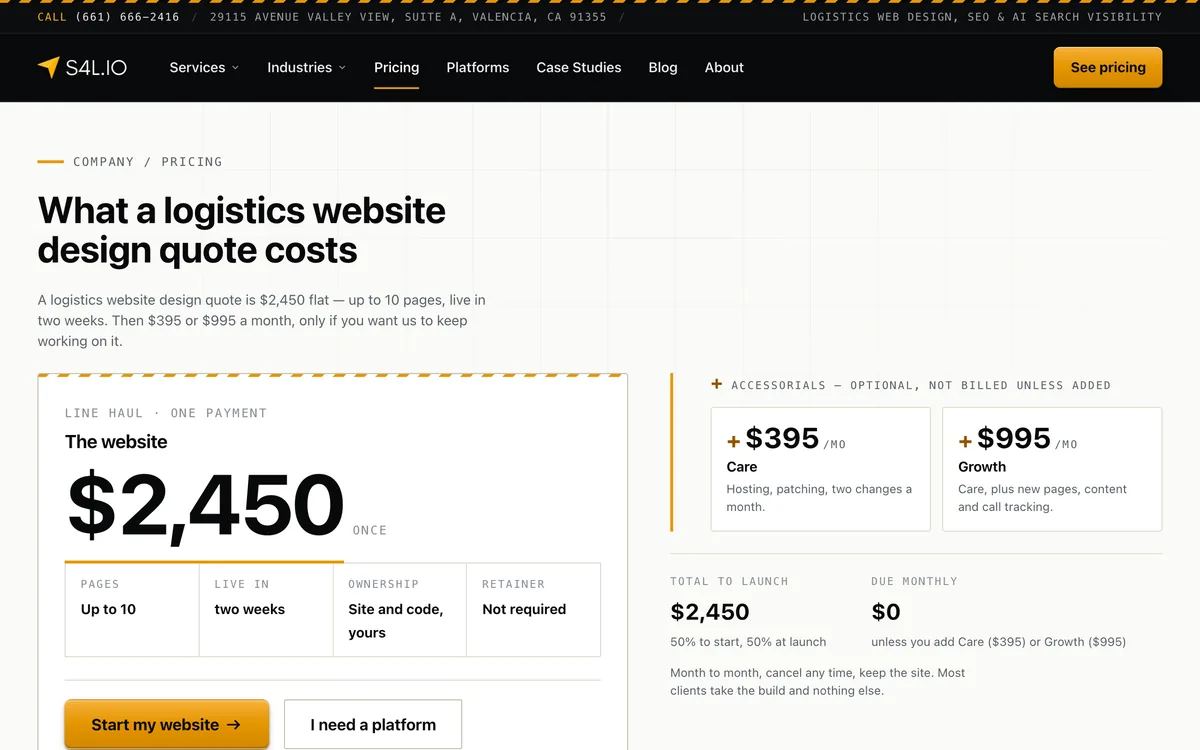
Task: Click the 'What a logistics website design quote costs' heading
Action: point(242,230)
